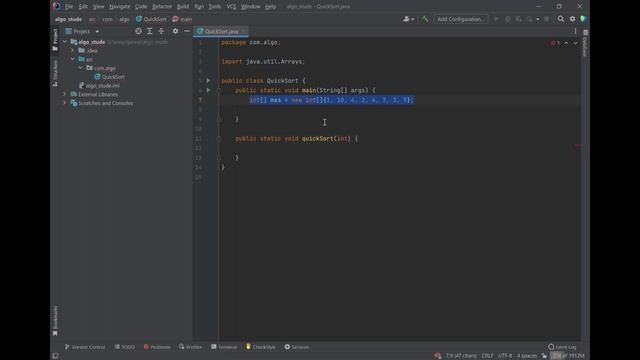Click tool window quick-access icon bottom-left

pos(55,356)
